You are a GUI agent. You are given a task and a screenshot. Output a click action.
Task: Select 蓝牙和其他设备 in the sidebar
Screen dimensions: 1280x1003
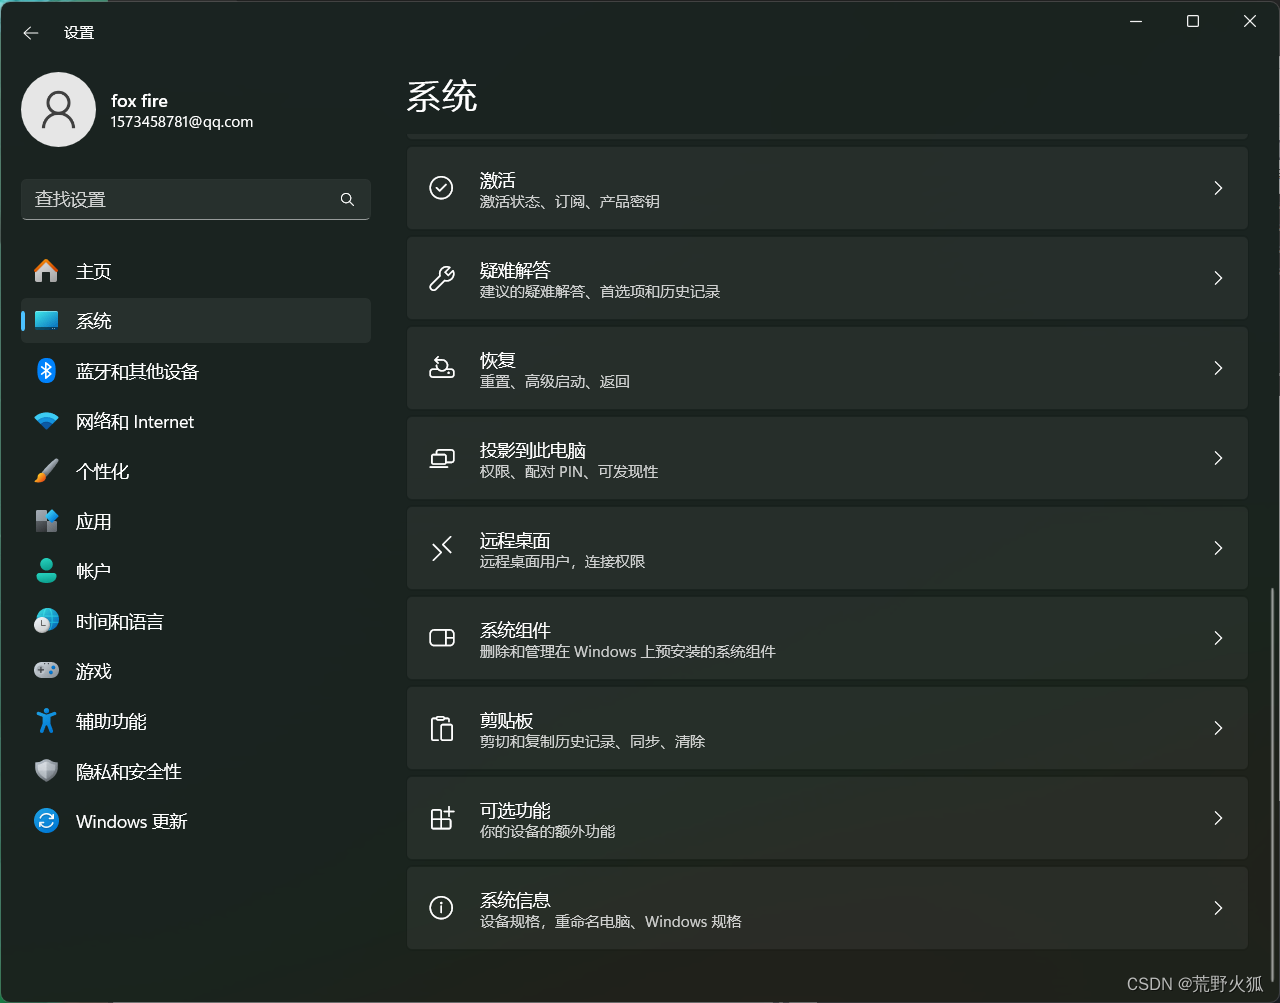click(196, 371)
